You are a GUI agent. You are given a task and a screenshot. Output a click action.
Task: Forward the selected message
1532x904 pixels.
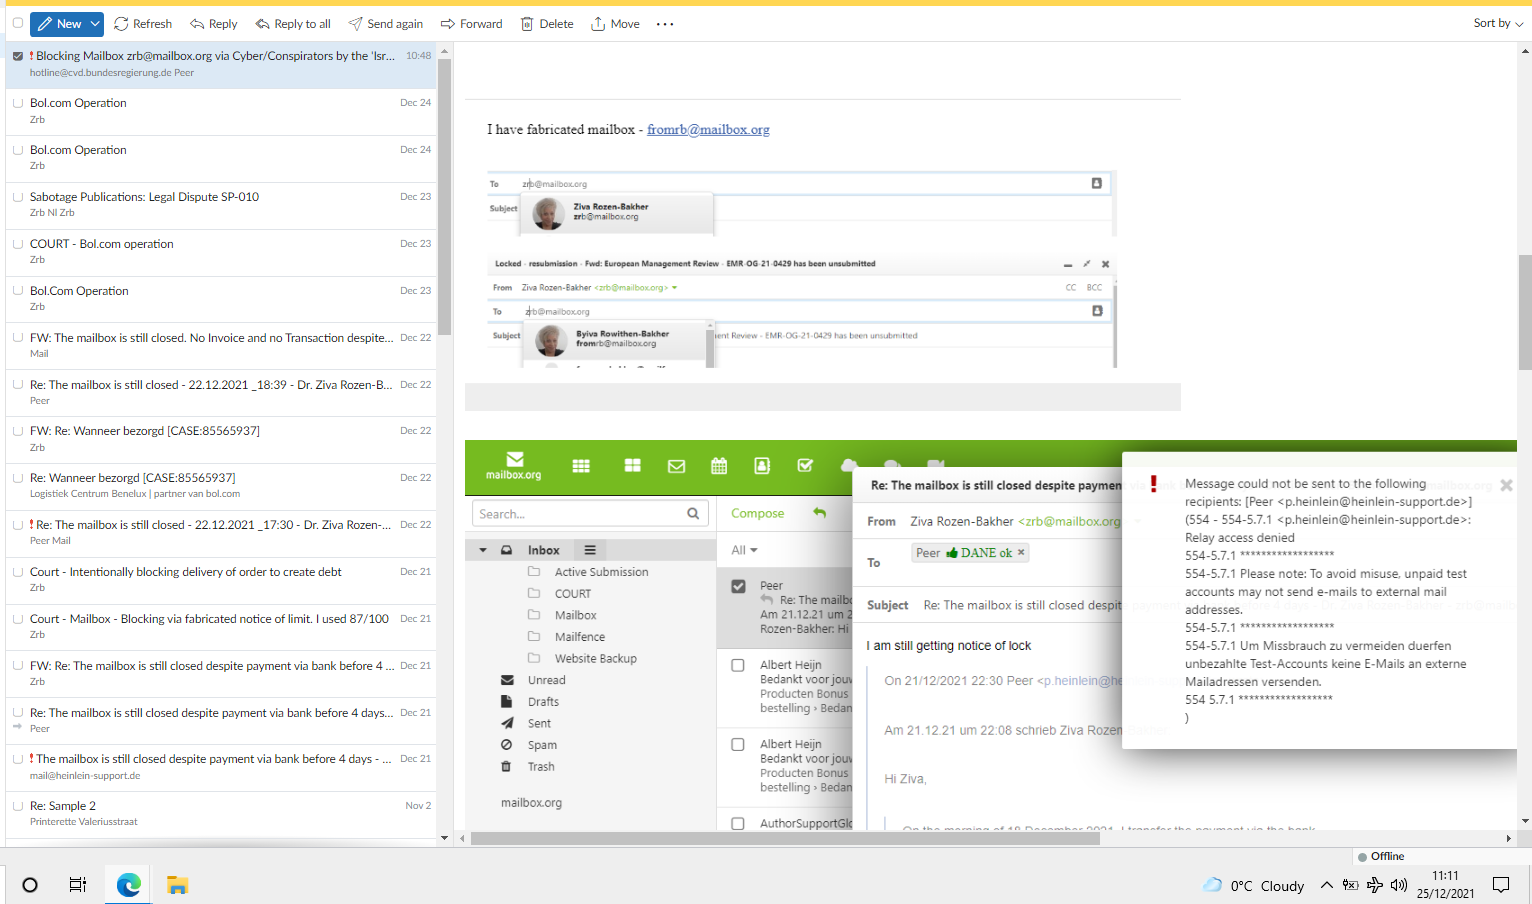point(472,24)
